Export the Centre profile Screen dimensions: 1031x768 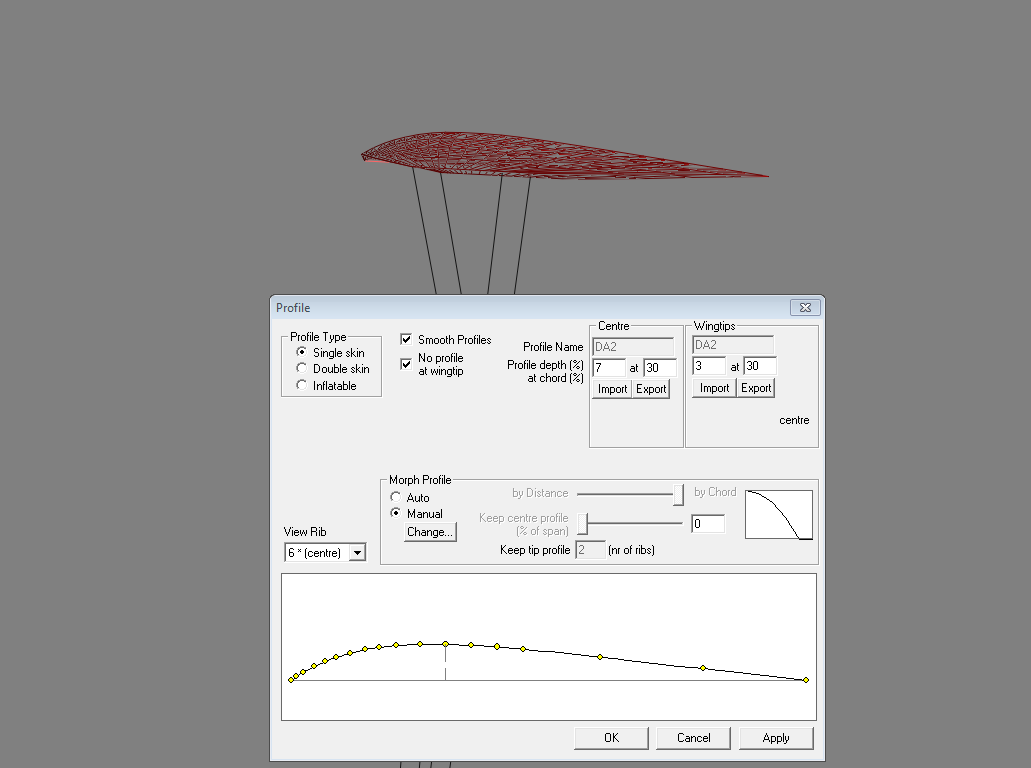651,389
